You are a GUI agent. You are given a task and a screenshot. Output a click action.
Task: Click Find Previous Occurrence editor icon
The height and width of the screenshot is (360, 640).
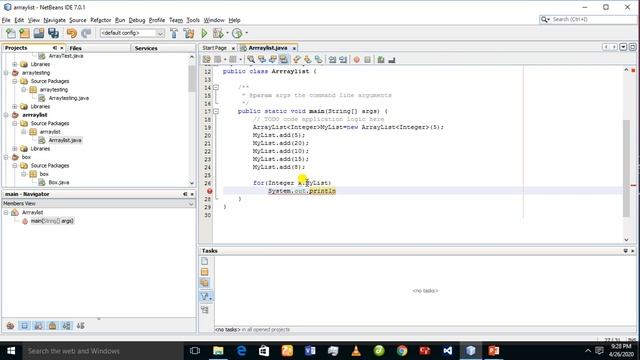[x=262, y=60]
